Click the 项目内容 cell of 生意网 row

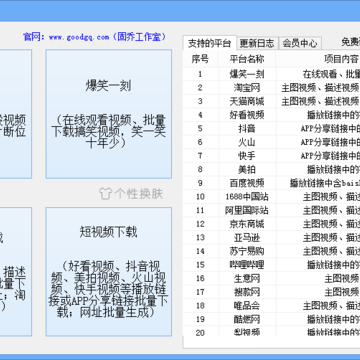318,278
